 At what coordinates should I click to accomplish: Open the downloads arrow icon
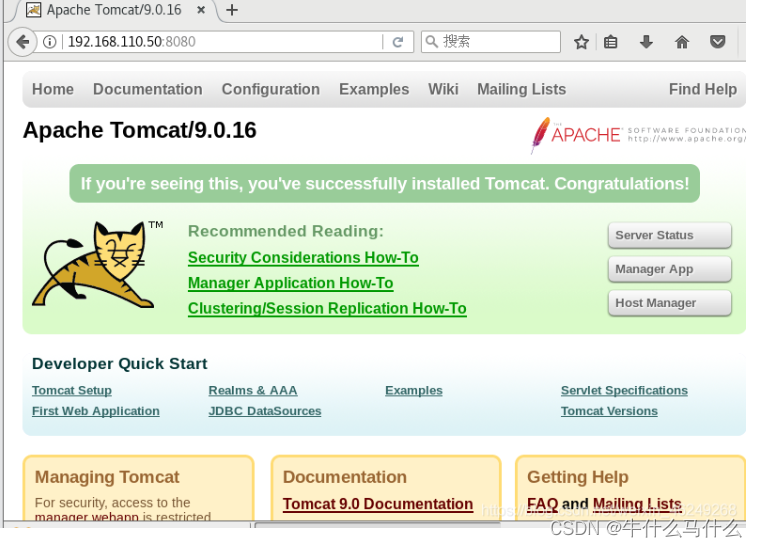646,42
